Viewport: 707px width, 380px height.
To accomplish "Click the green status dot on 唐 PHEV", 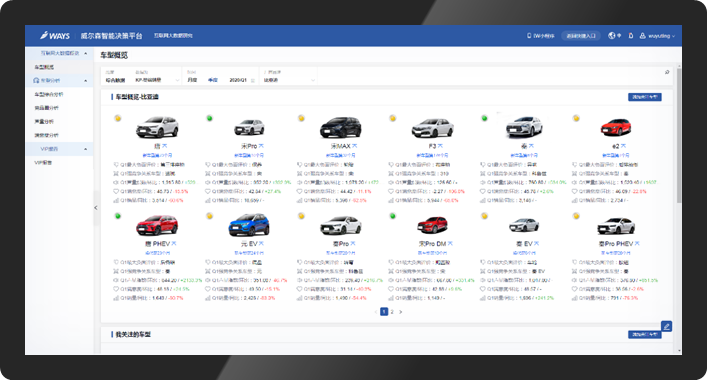I will 118,216.
